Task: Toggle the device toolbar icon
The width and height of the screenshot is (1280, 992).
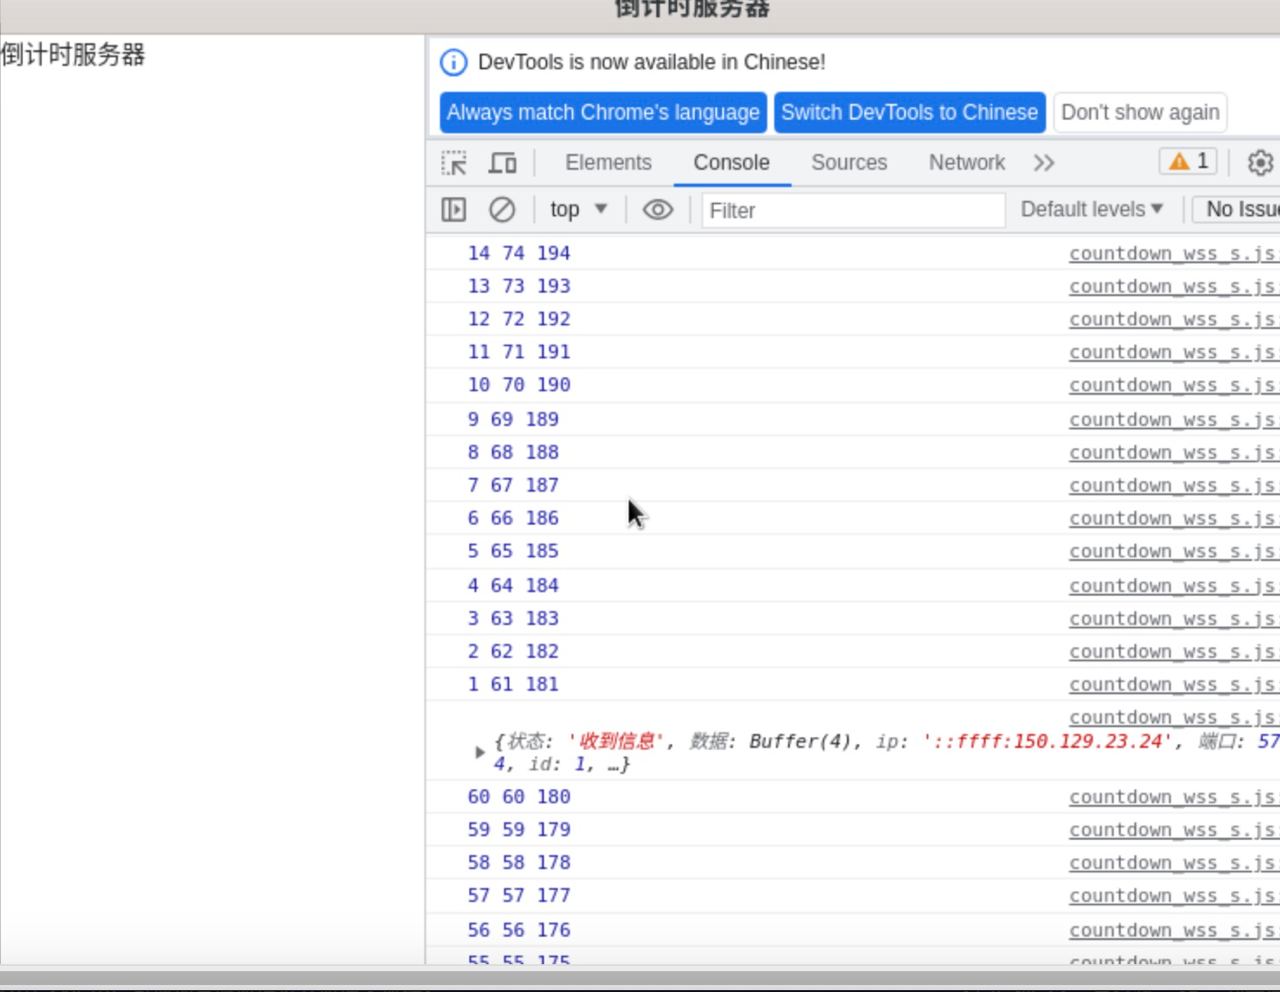Action: click(x=502, y=163)
